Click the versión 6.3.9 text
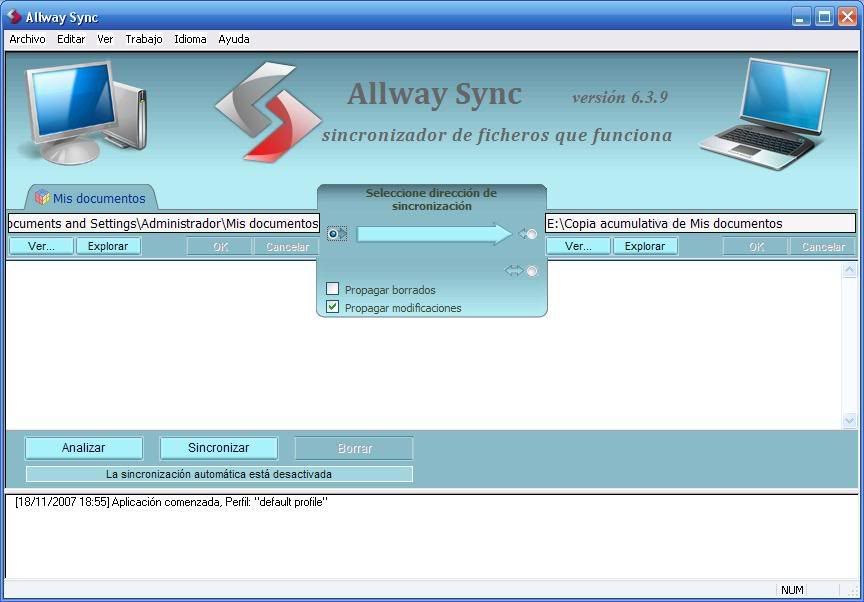This screenshot has height=602, width=864. coord(620,97)
